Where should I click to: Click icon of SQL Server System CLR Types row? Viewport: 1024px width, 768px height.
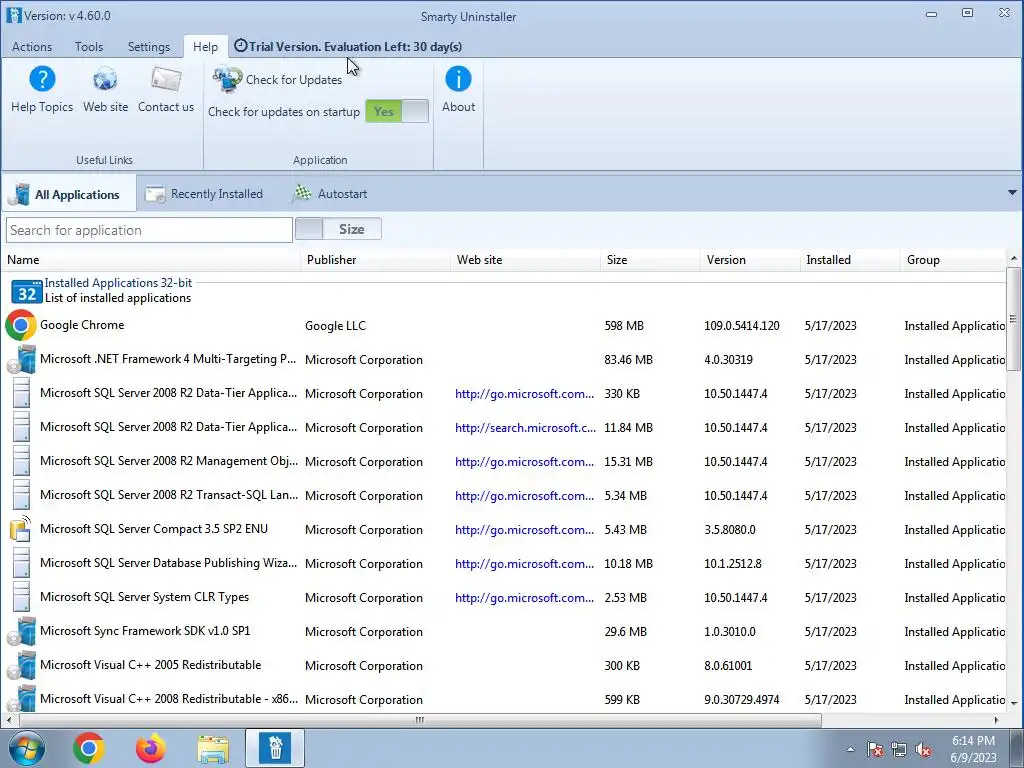[x=22, y=597]
